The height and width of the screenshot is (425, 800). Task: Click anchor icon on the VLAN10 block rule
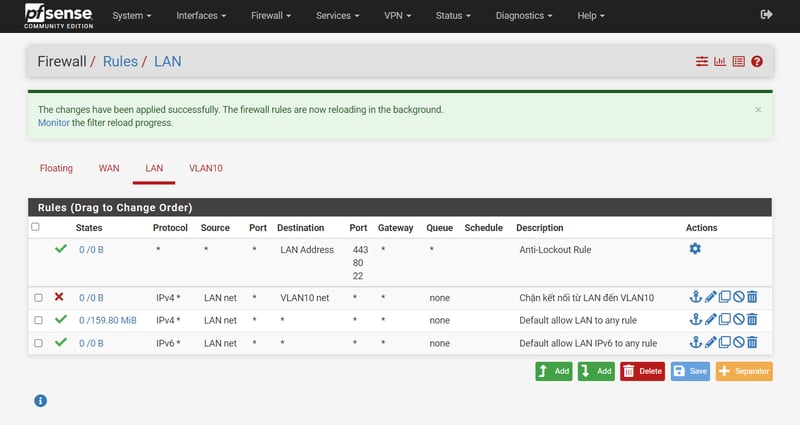(696, 297)
